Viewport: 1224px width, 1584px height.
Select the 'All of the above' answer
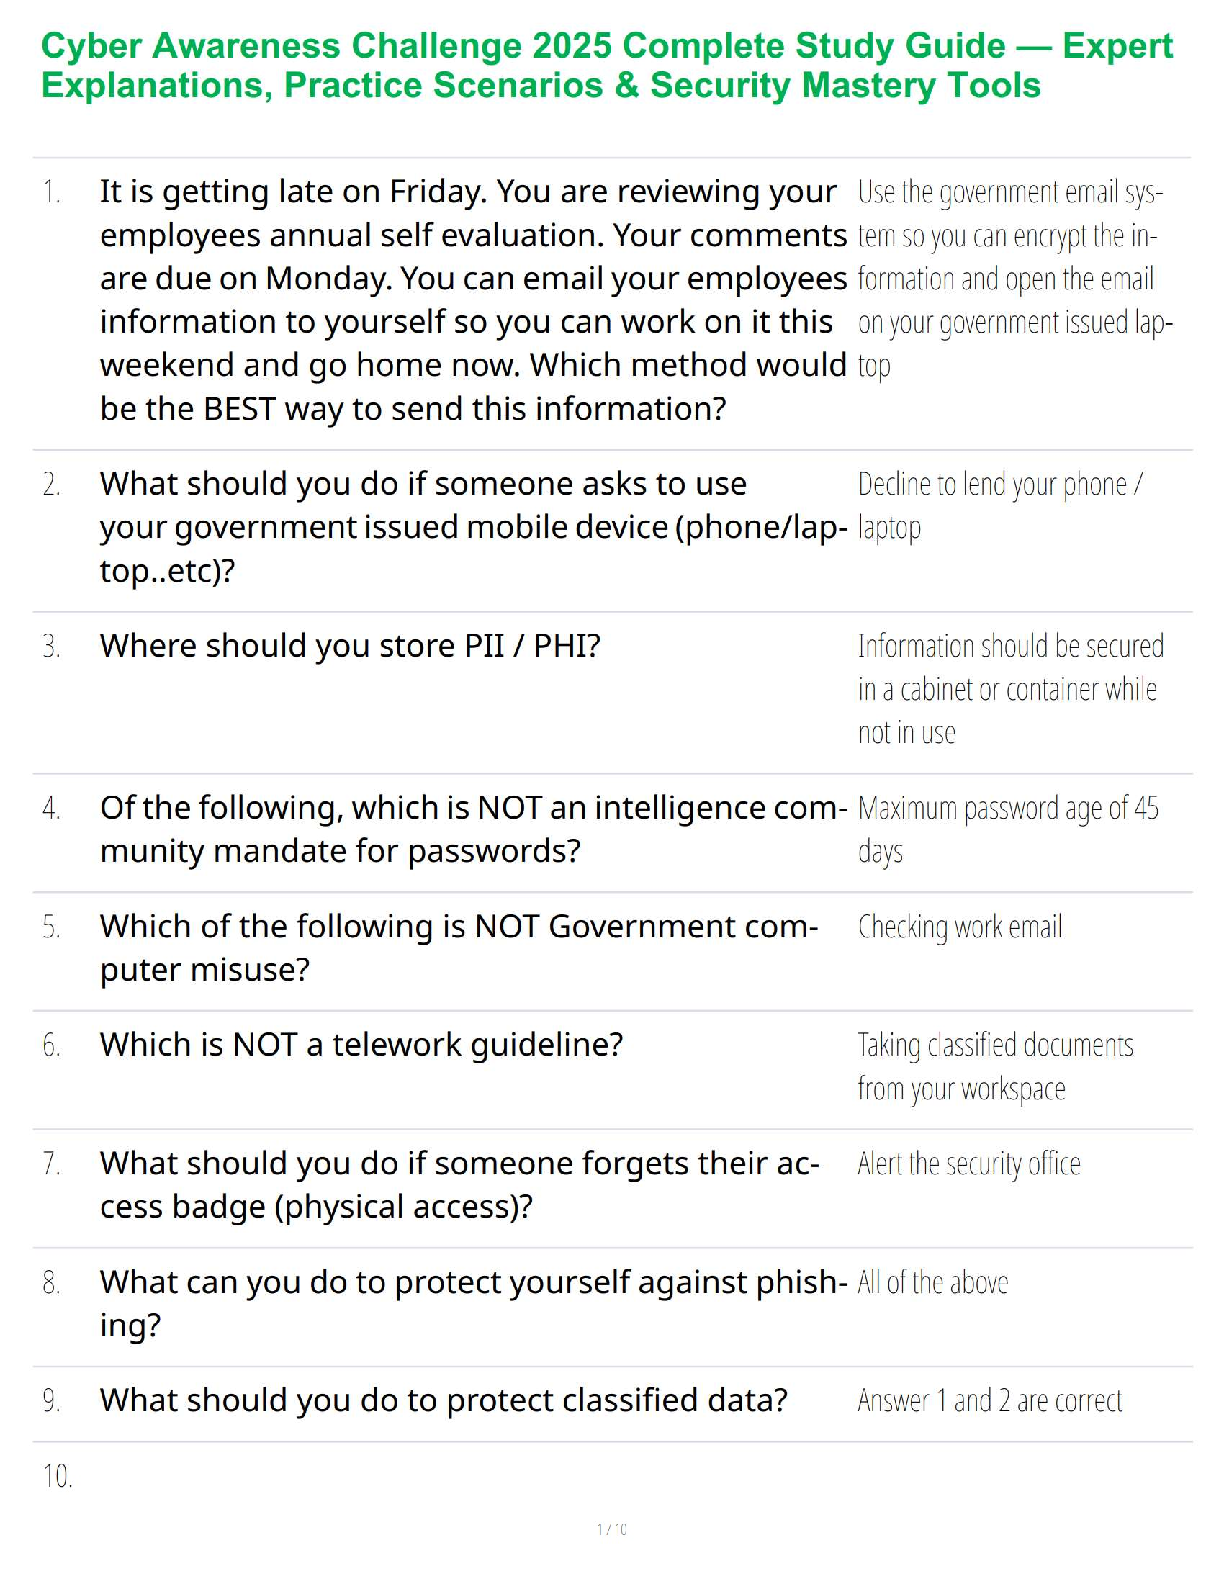click(932, 1282)
